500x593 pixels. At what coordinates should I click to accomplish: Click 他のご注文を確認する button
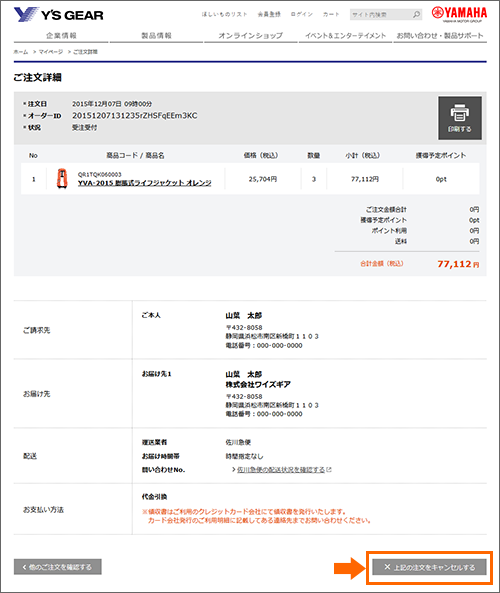58,567
